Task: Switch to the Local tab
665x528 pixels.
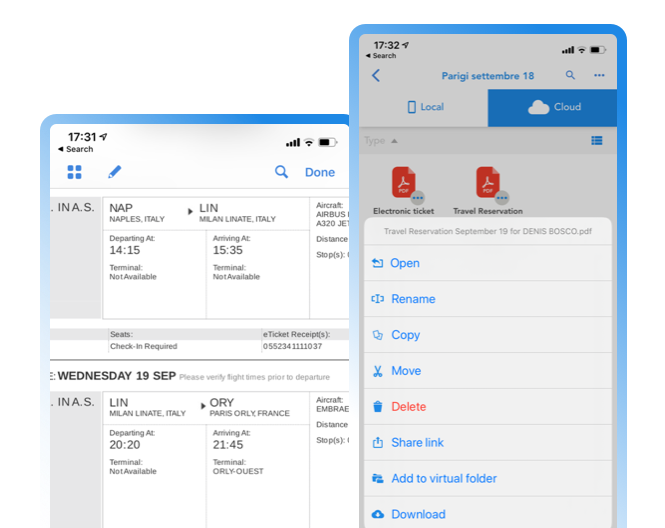Action: (x=425, y=107)
